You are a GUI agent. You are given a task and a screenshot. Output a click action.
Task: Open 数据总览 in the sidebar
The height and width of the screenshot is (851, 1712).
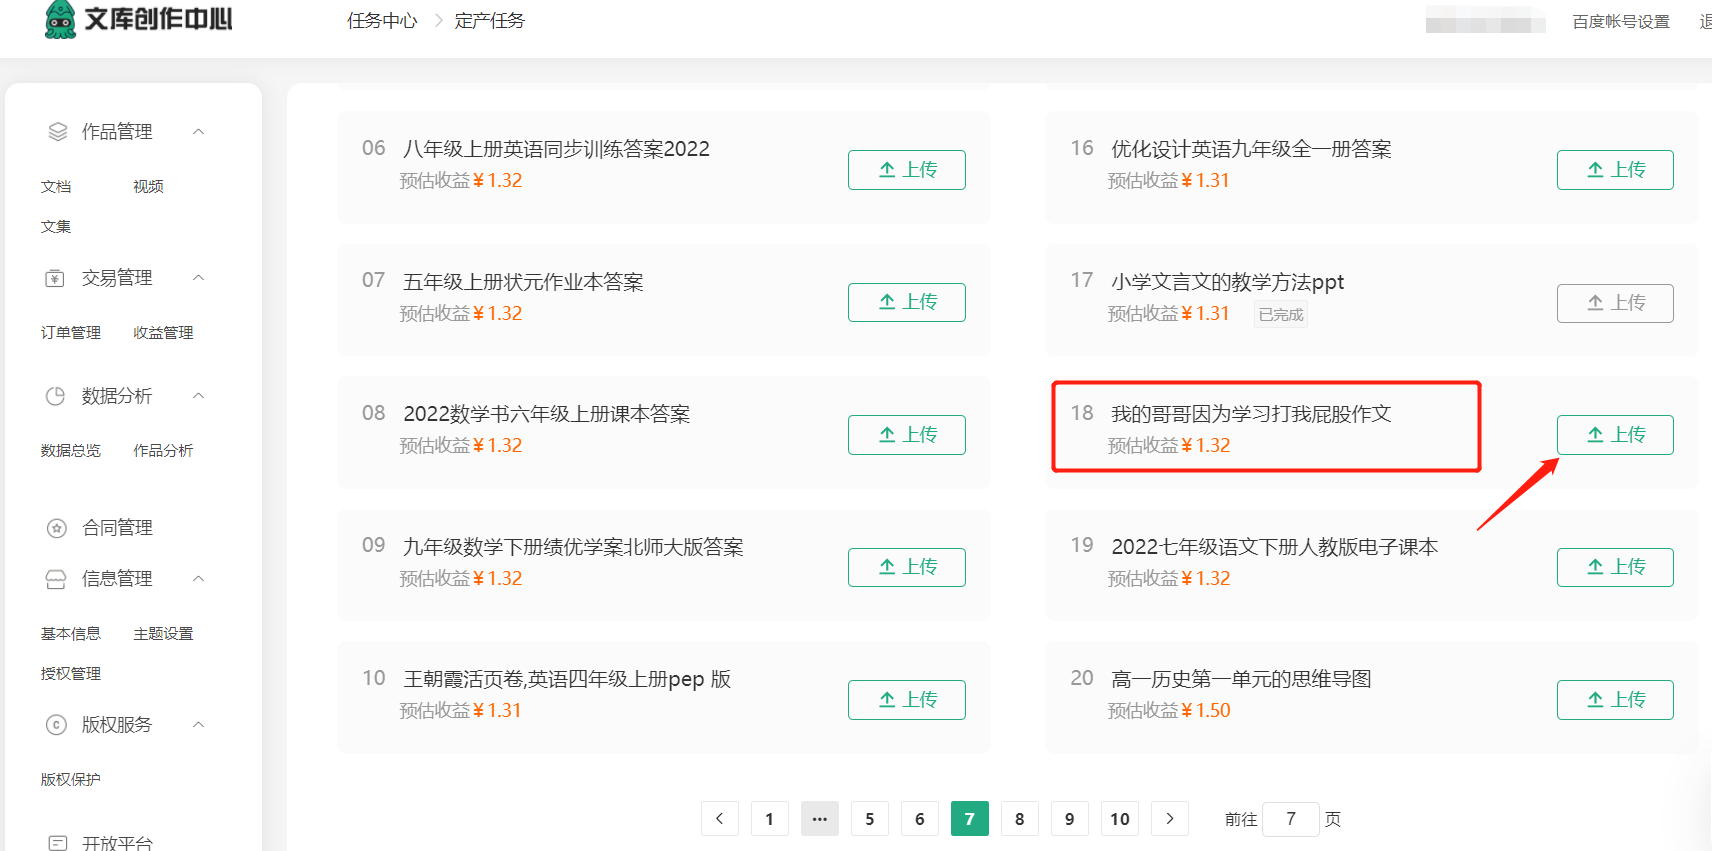click(71, 450)
